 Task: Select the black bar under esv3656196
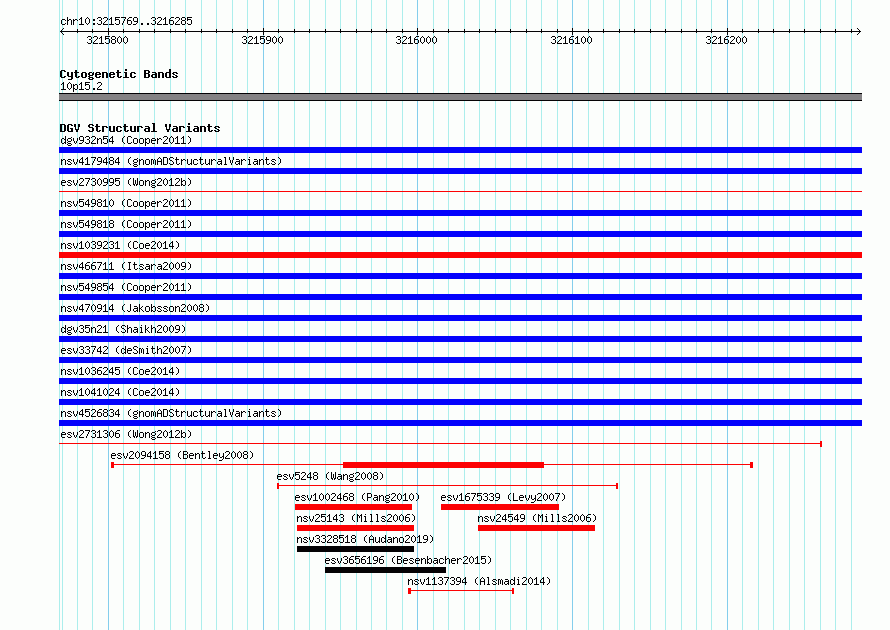[385, 570]
